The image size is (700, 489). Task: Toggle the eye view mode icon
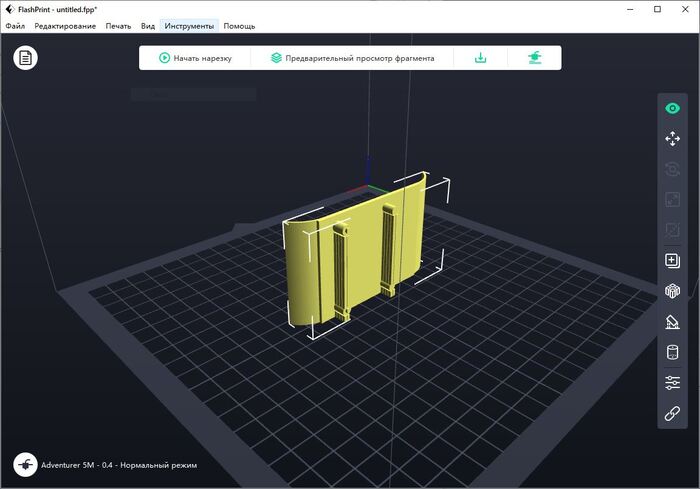(x=672, y=109)
